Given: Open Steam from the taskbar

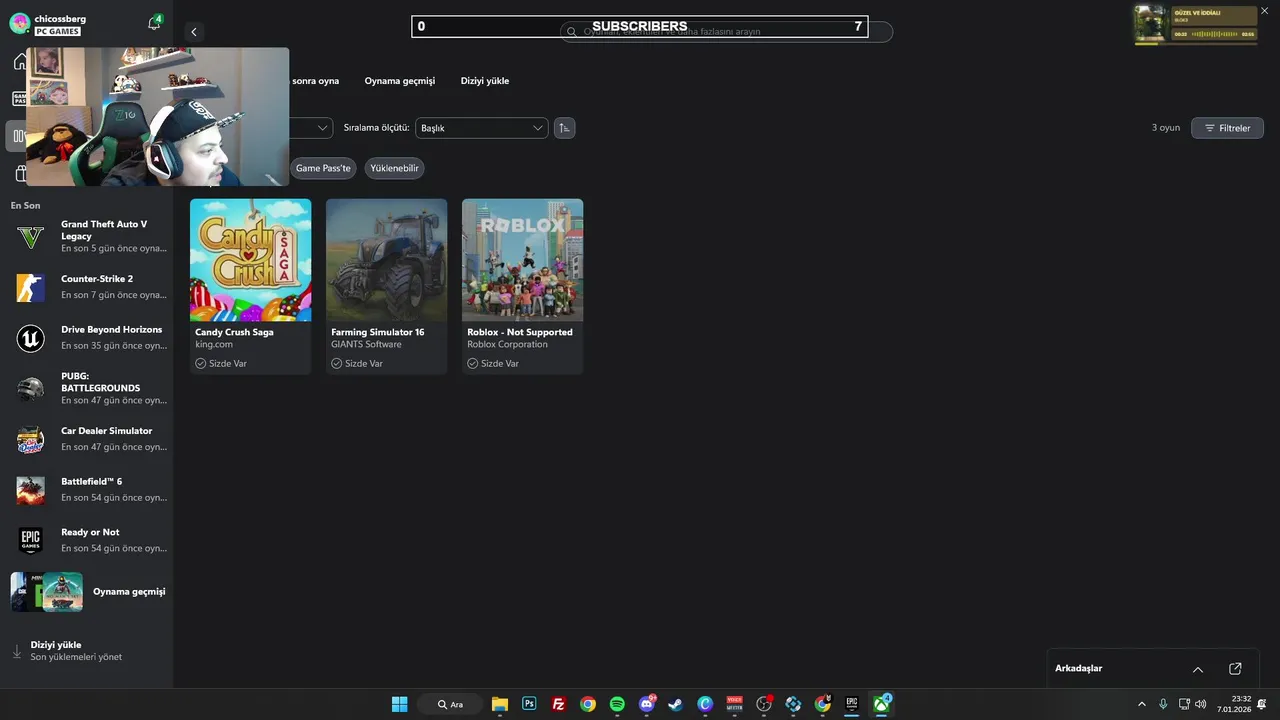Looking at the screenshot, I should (x=676, y=704).
